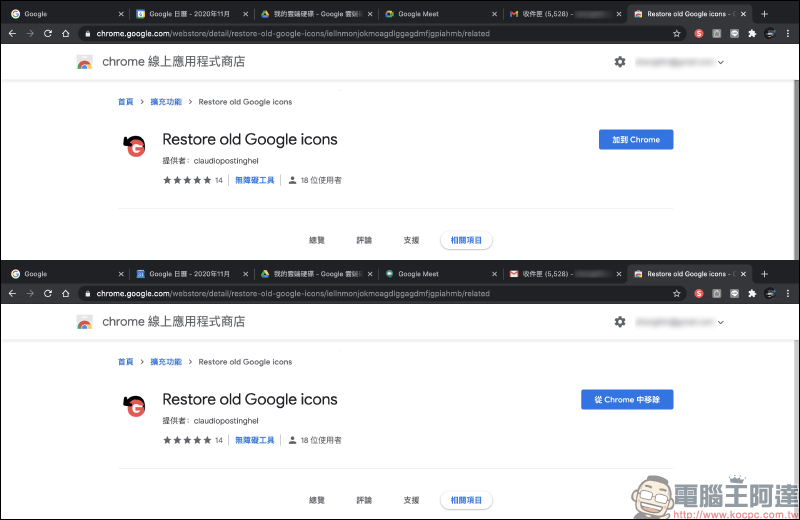This screenshot has height=520, width=800.
Task: Select 評論 section in bottom window
Action: (364, 500)
